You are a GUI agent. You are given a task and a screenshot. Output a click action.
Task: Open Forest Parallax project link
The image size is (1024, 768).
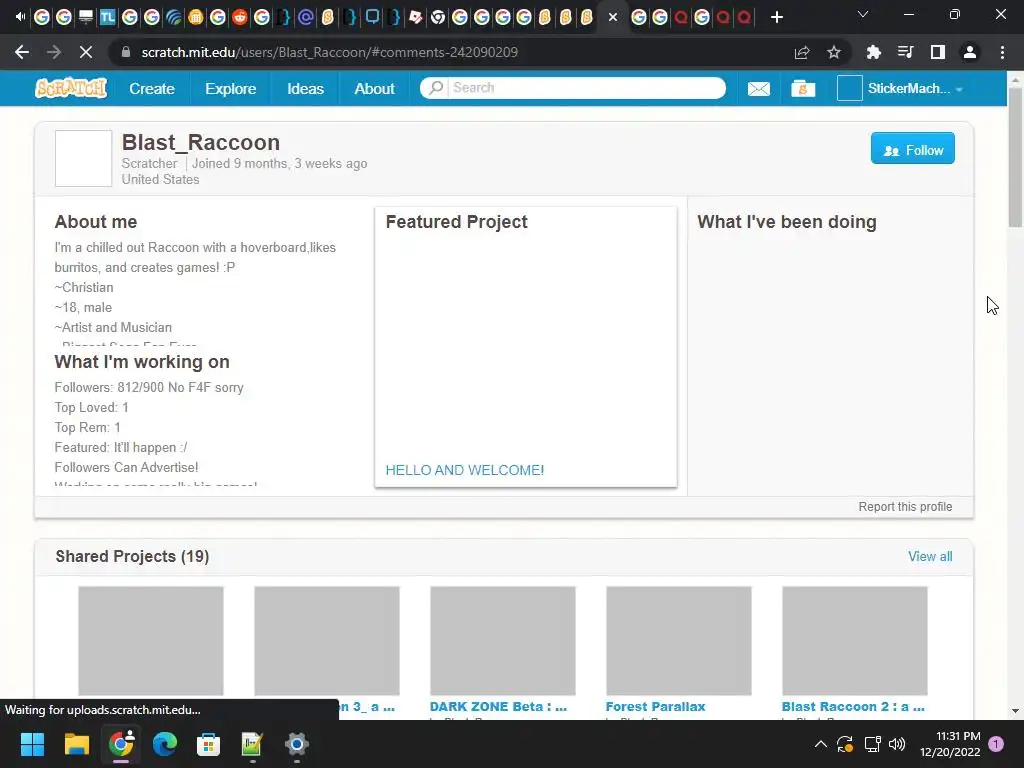655,707
